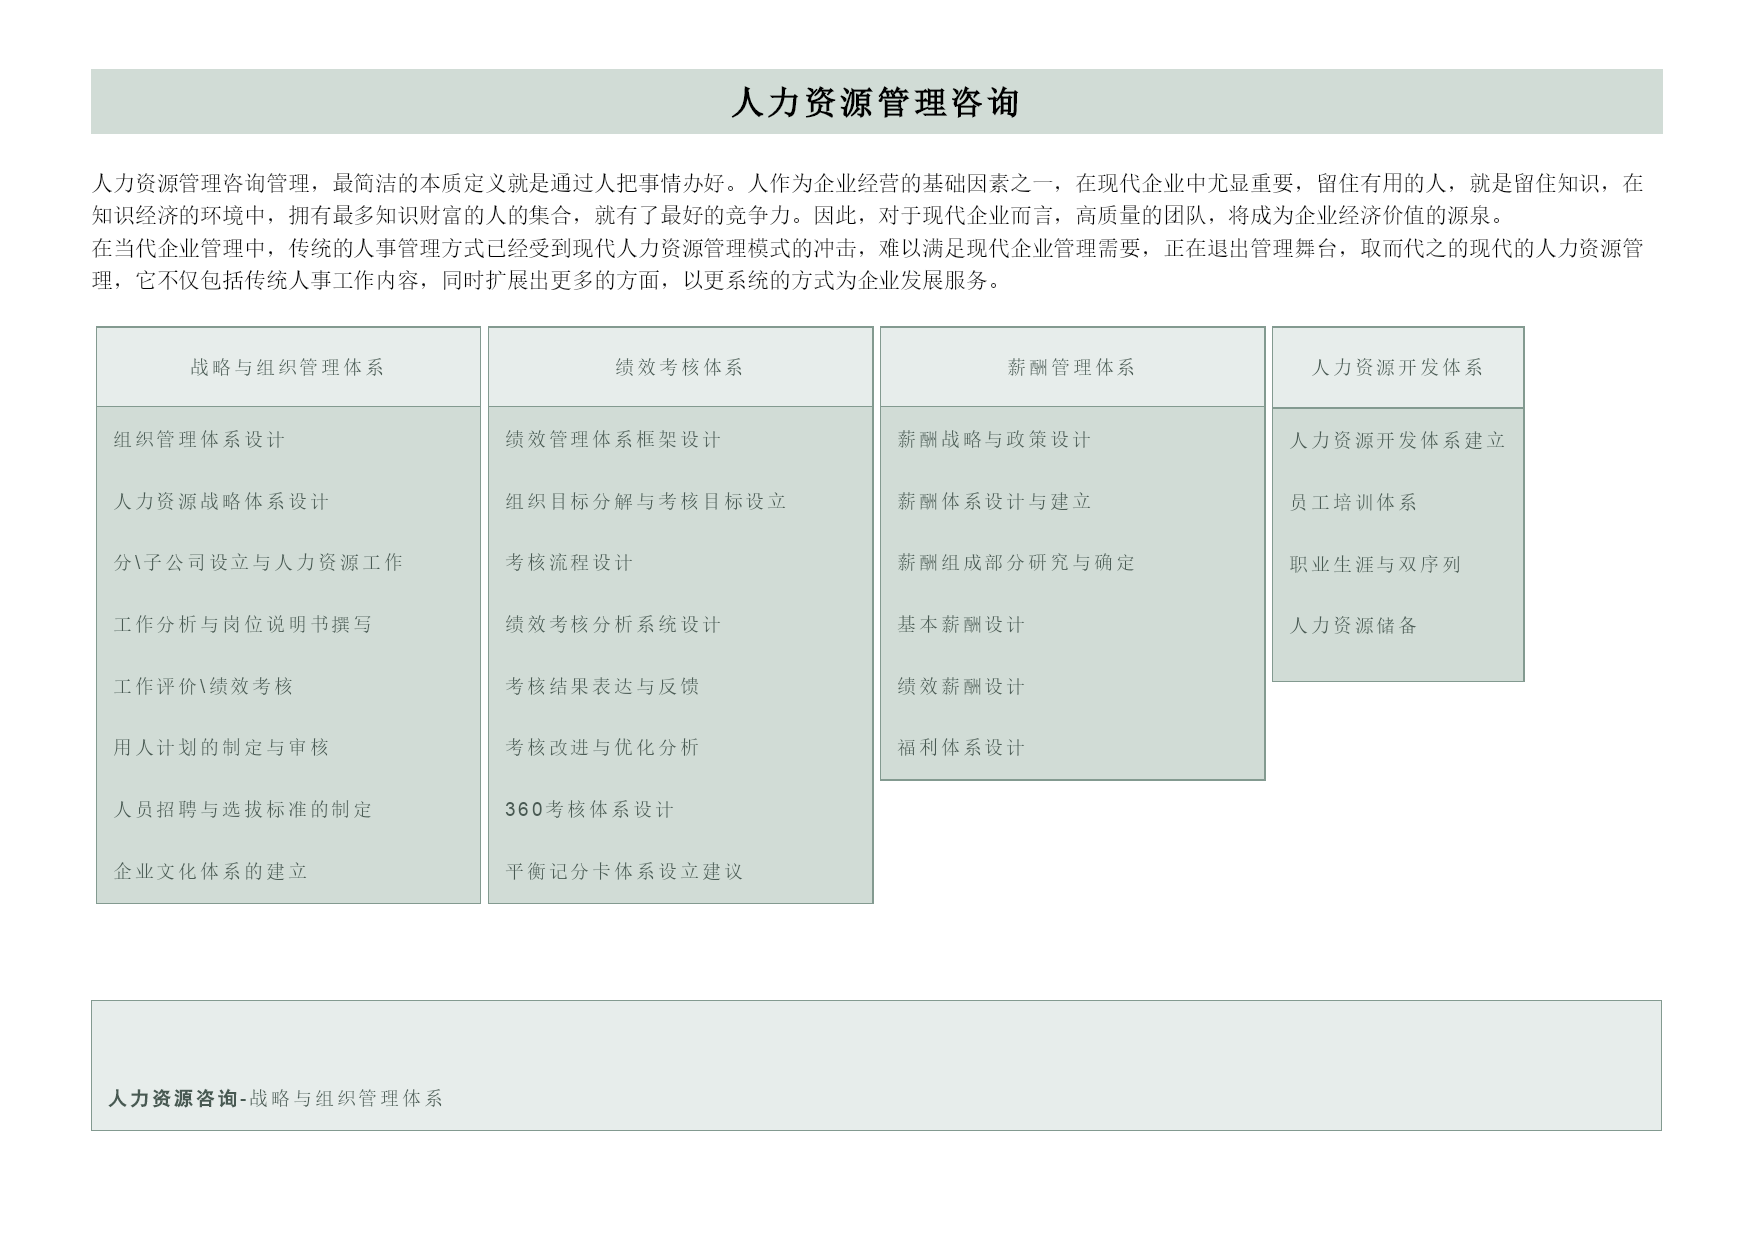Click intro paragraph starting 人力资源管理咨询管理
The width and height of the screenshot is (1754, 1241).
pyautogui.click(x=867, y=199)
